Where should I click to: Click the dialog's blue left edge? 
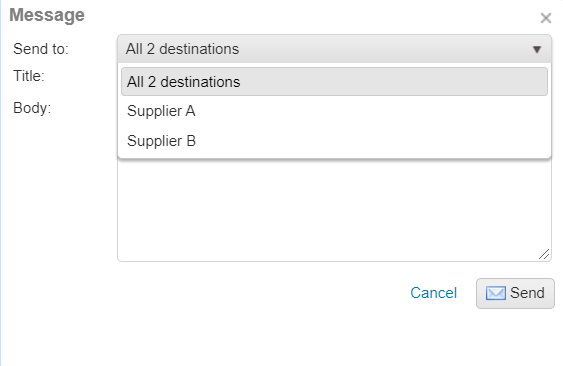(x=1, y=183)
